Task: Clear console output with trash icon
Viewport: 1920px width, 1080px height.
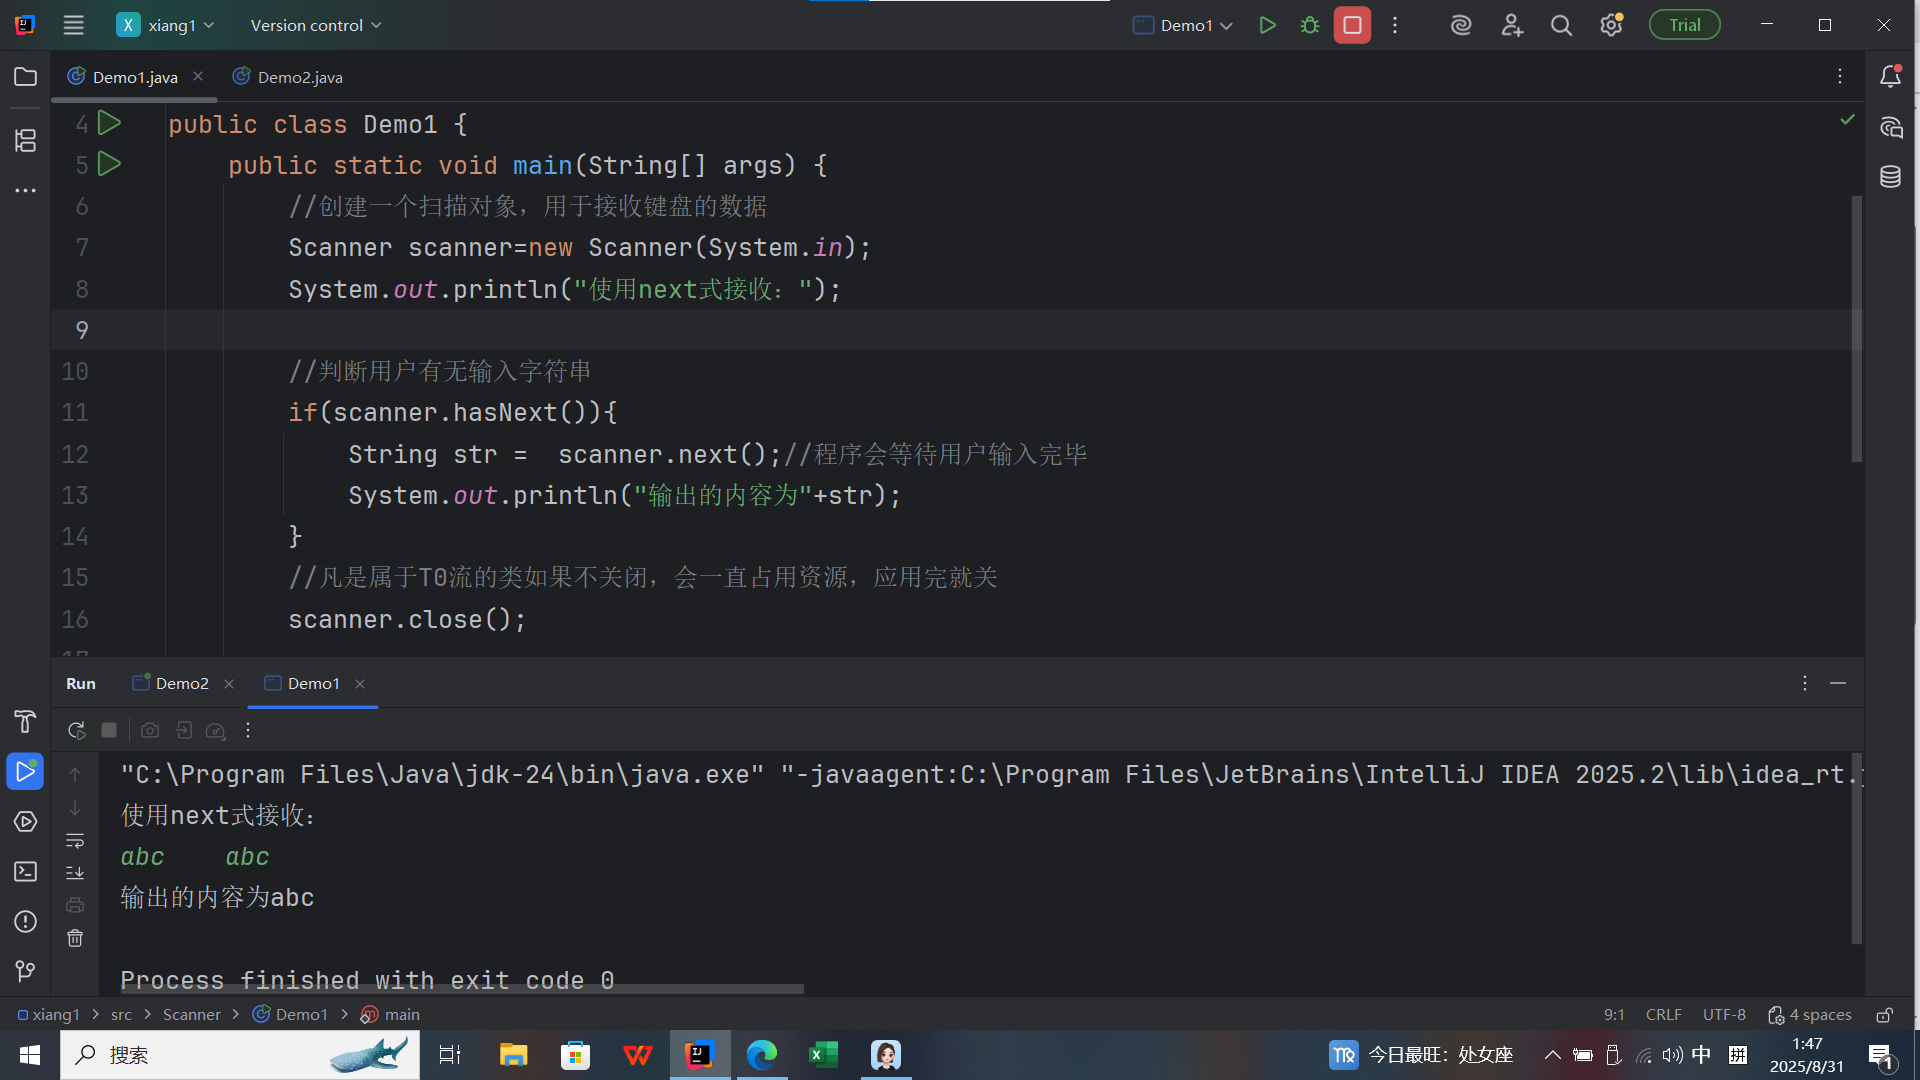Action: 75,938
